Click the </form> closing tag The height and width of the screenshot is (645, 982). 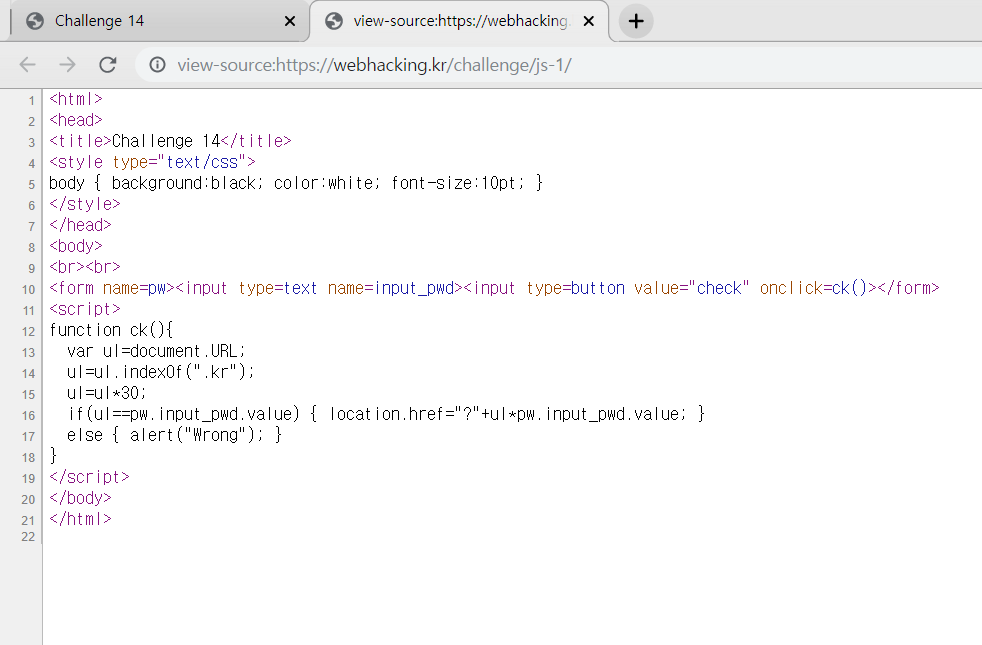908,288
